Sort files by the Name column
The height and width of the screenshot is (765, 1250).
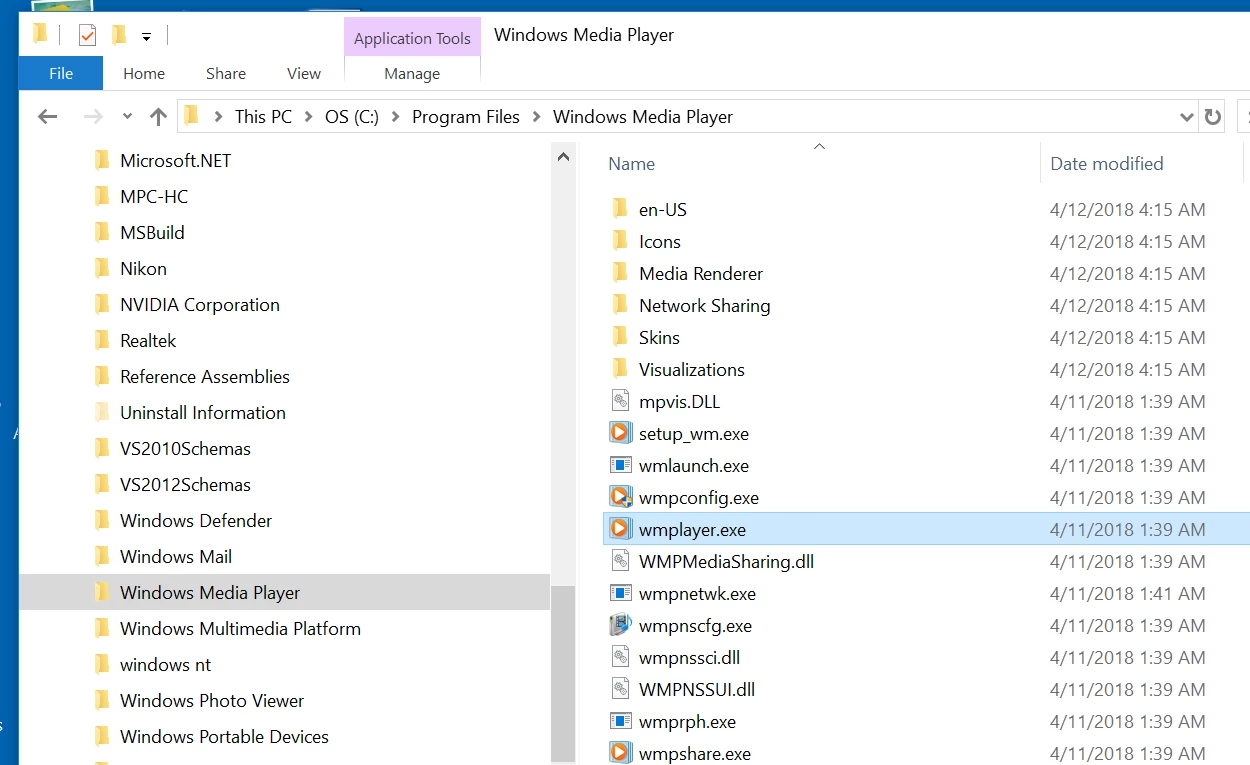[632, 164]
